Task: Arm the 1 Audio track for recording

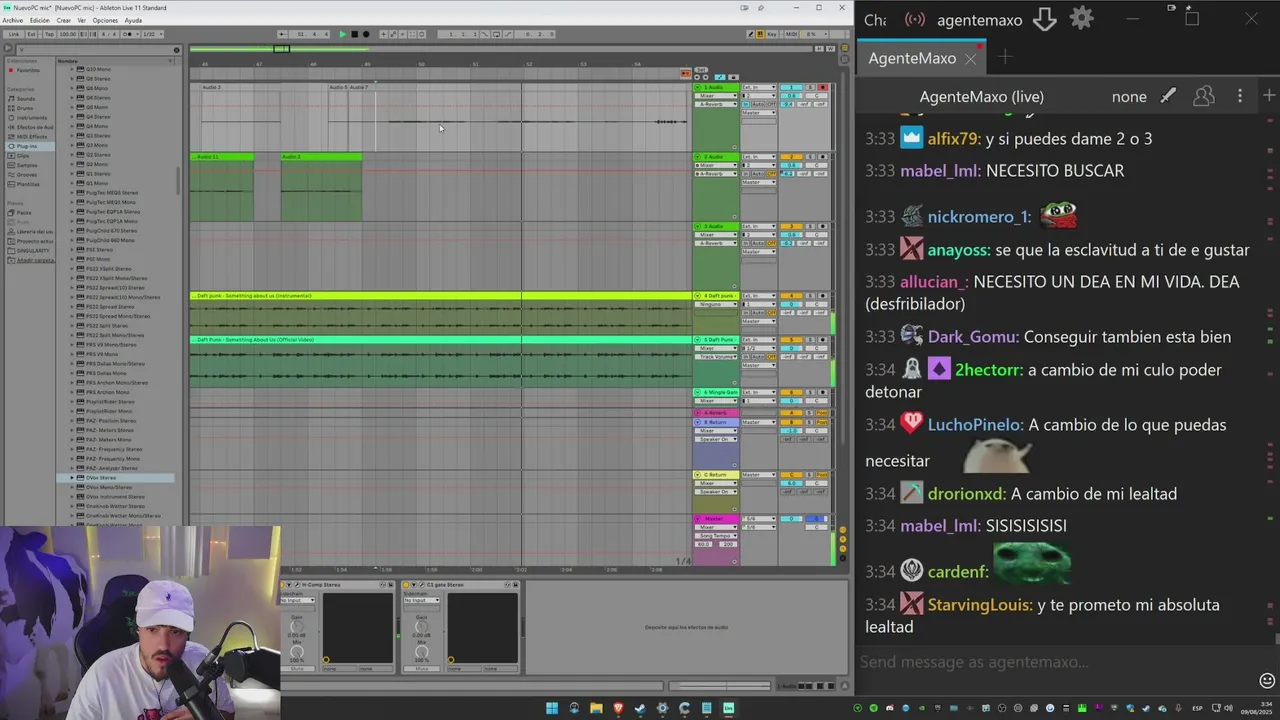Action: point(823,87)
